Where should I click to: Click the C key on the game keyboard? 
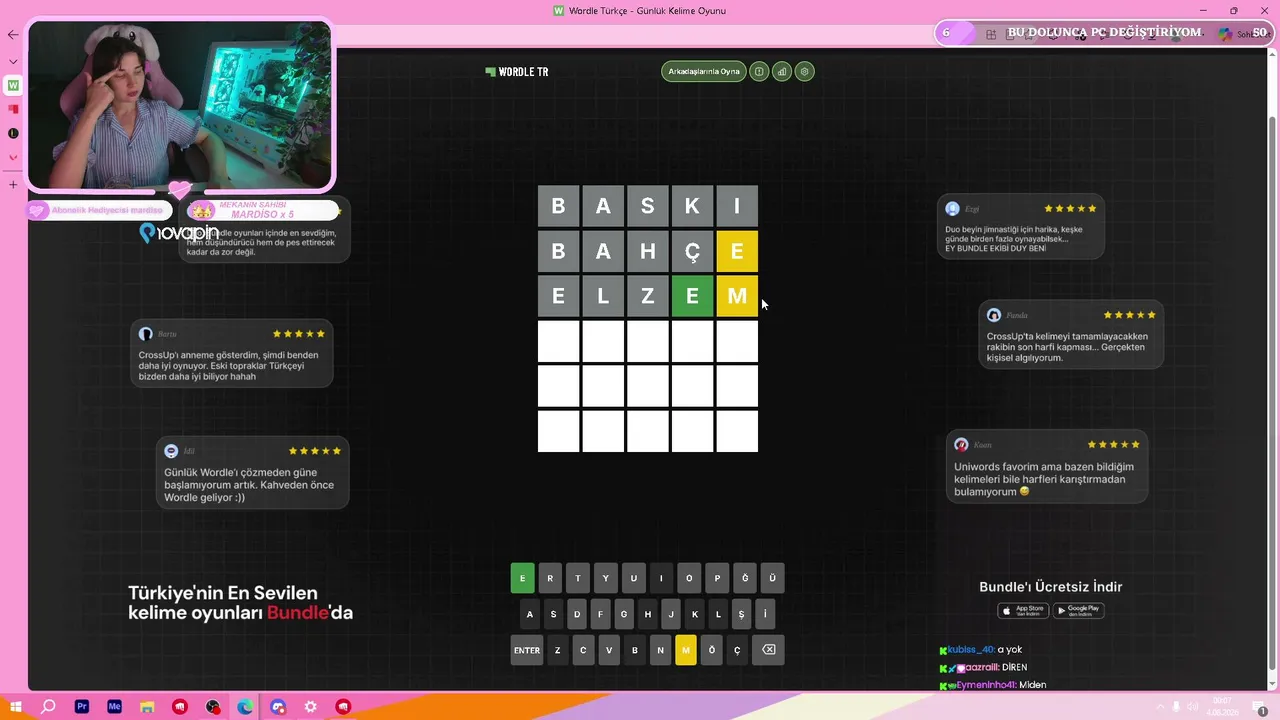(583, 650)
